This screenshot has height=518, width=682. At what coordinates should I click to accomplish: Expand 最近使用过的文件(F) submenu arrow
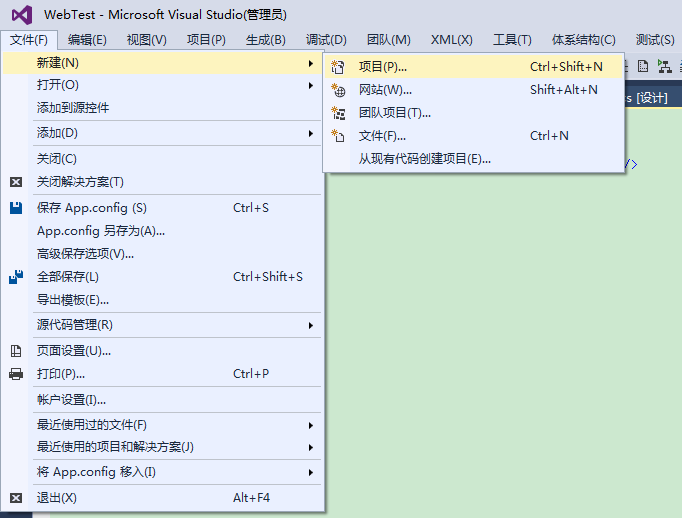(311, 425)
